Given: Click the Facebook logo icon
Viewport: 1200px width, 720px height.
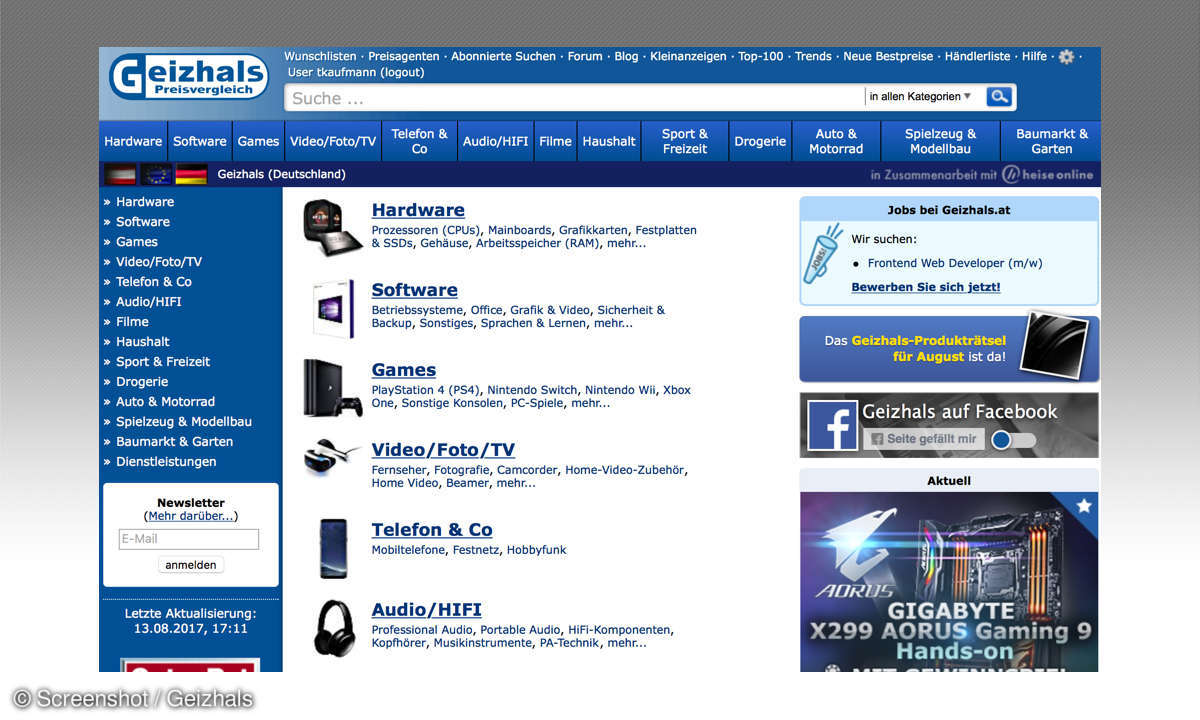Looking at the screenshot, I should (x=833, y=425).
